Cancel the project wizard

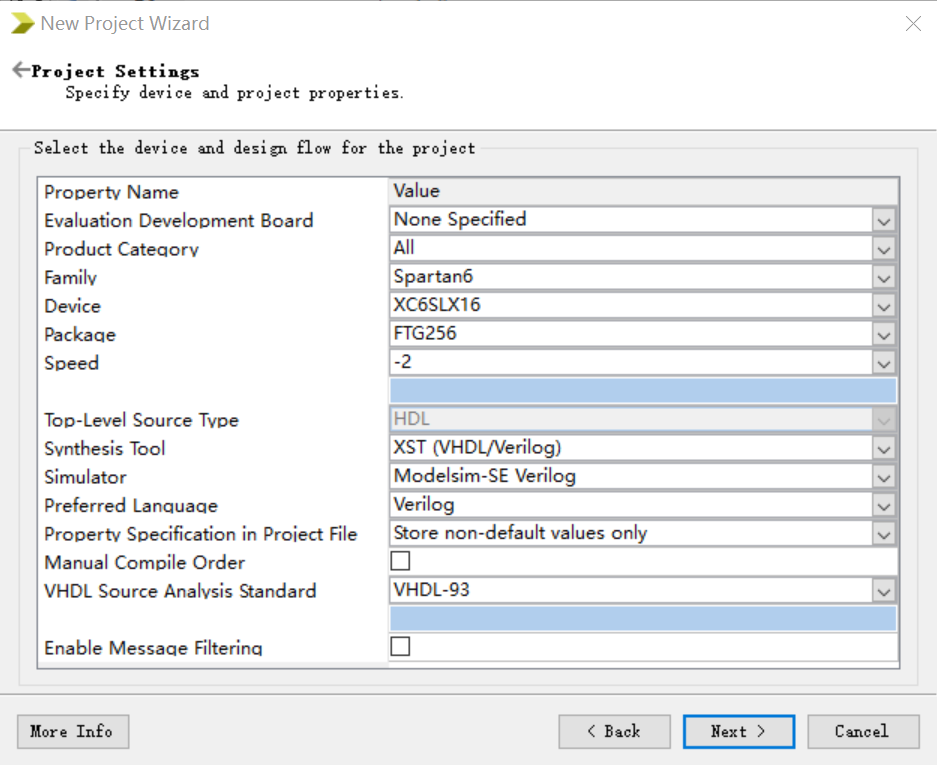point(862,731)
